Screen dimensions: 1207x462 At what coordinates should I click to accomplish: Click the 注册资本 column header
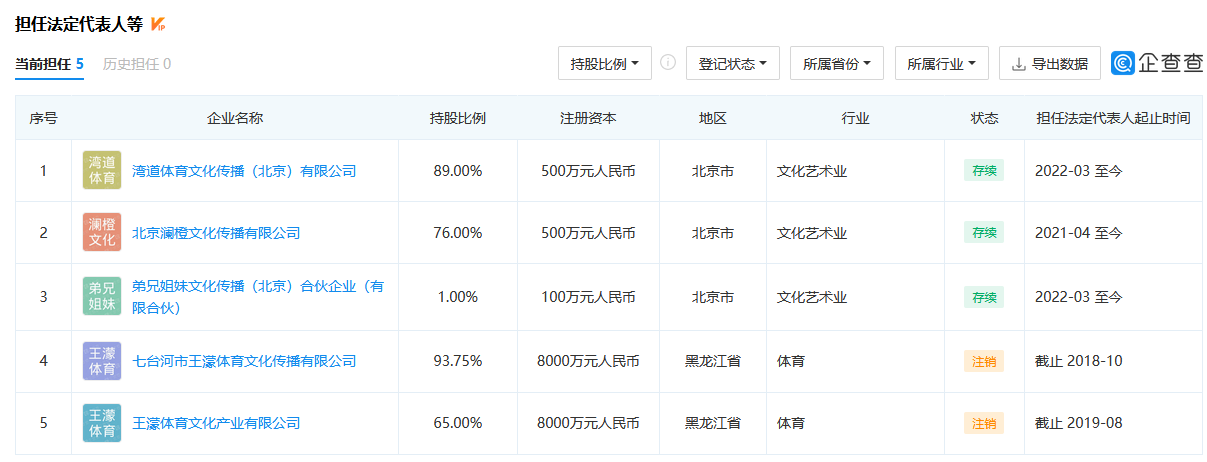[x=588, y=118]
